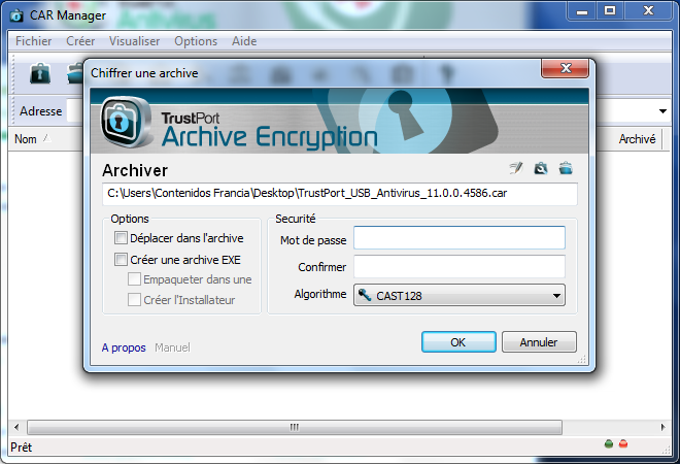Image resolution: width=680 pixels, height=464 pixels.
Task: Expand the Adresse bar dropdown arrow
Action: point(663,111)
